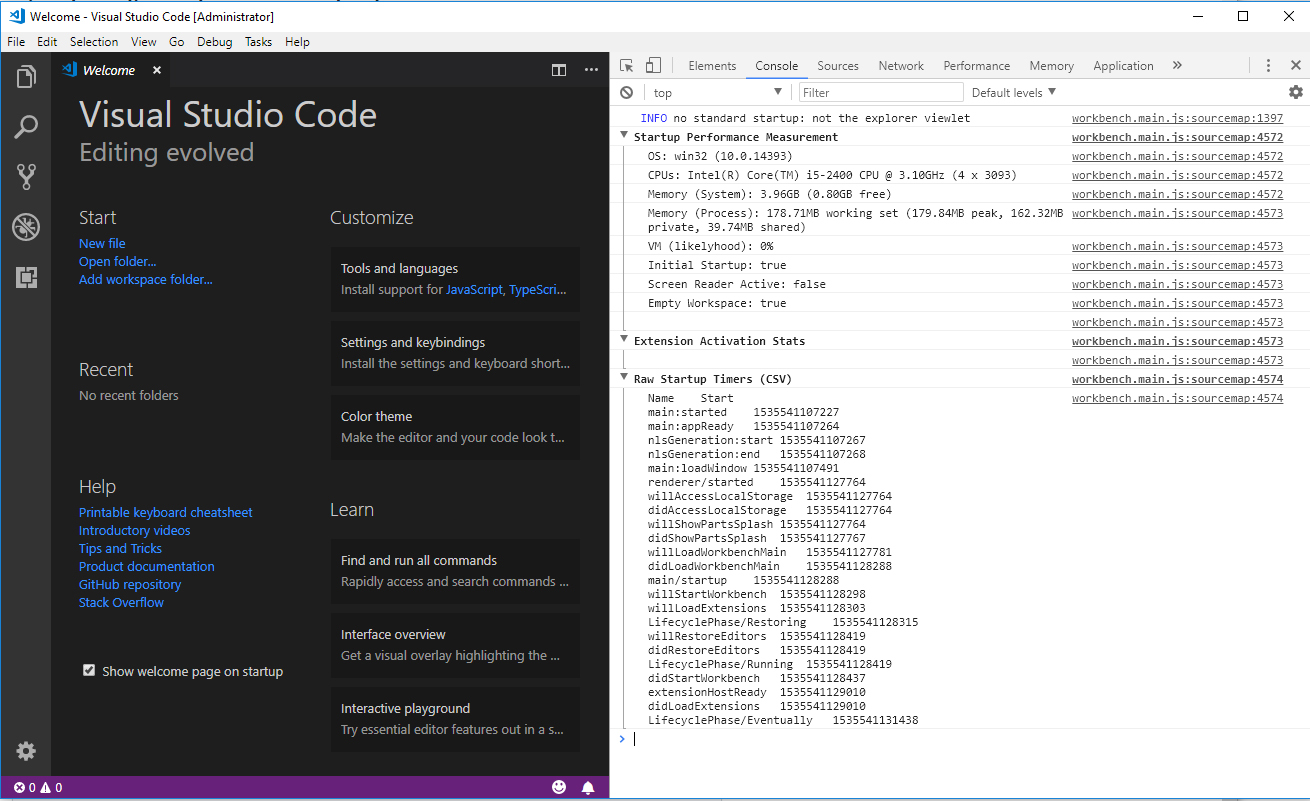Clear the console with the ban icon

click(628, 92)
